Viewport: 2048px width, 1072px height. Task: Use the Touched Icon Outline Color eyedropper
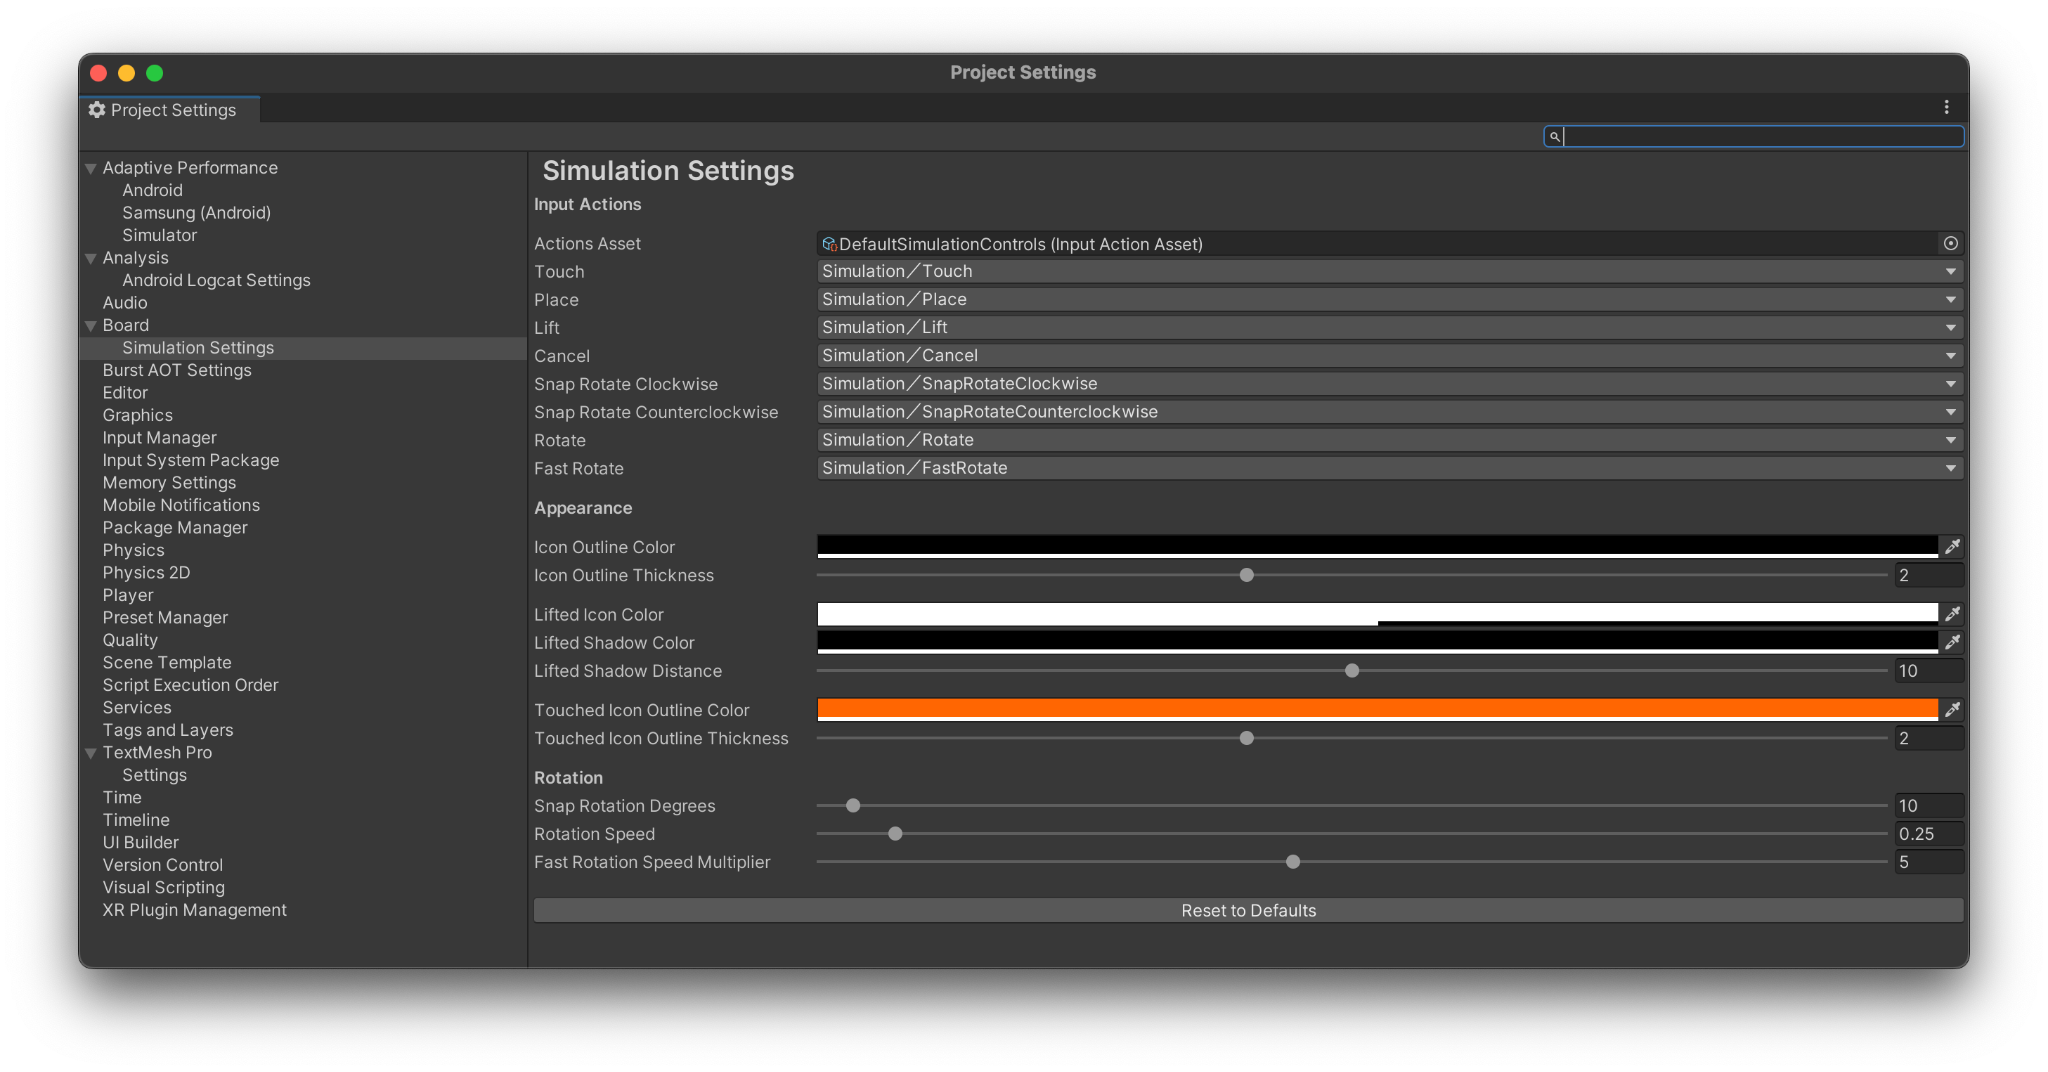(1953, 709)
